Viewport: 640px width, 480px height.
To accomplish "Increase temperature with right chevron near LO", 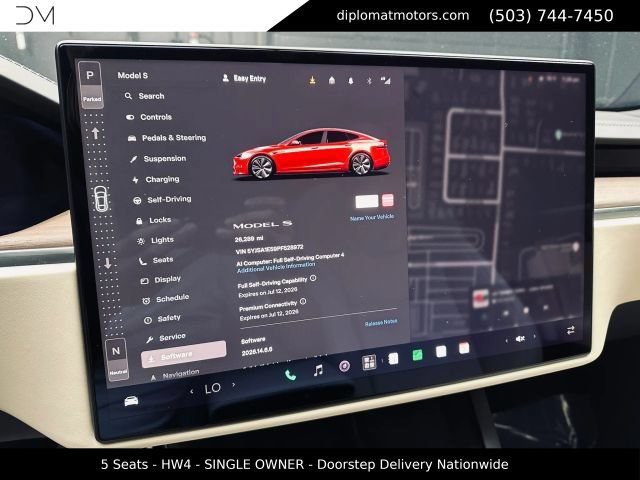I will [x=233, y=385].
